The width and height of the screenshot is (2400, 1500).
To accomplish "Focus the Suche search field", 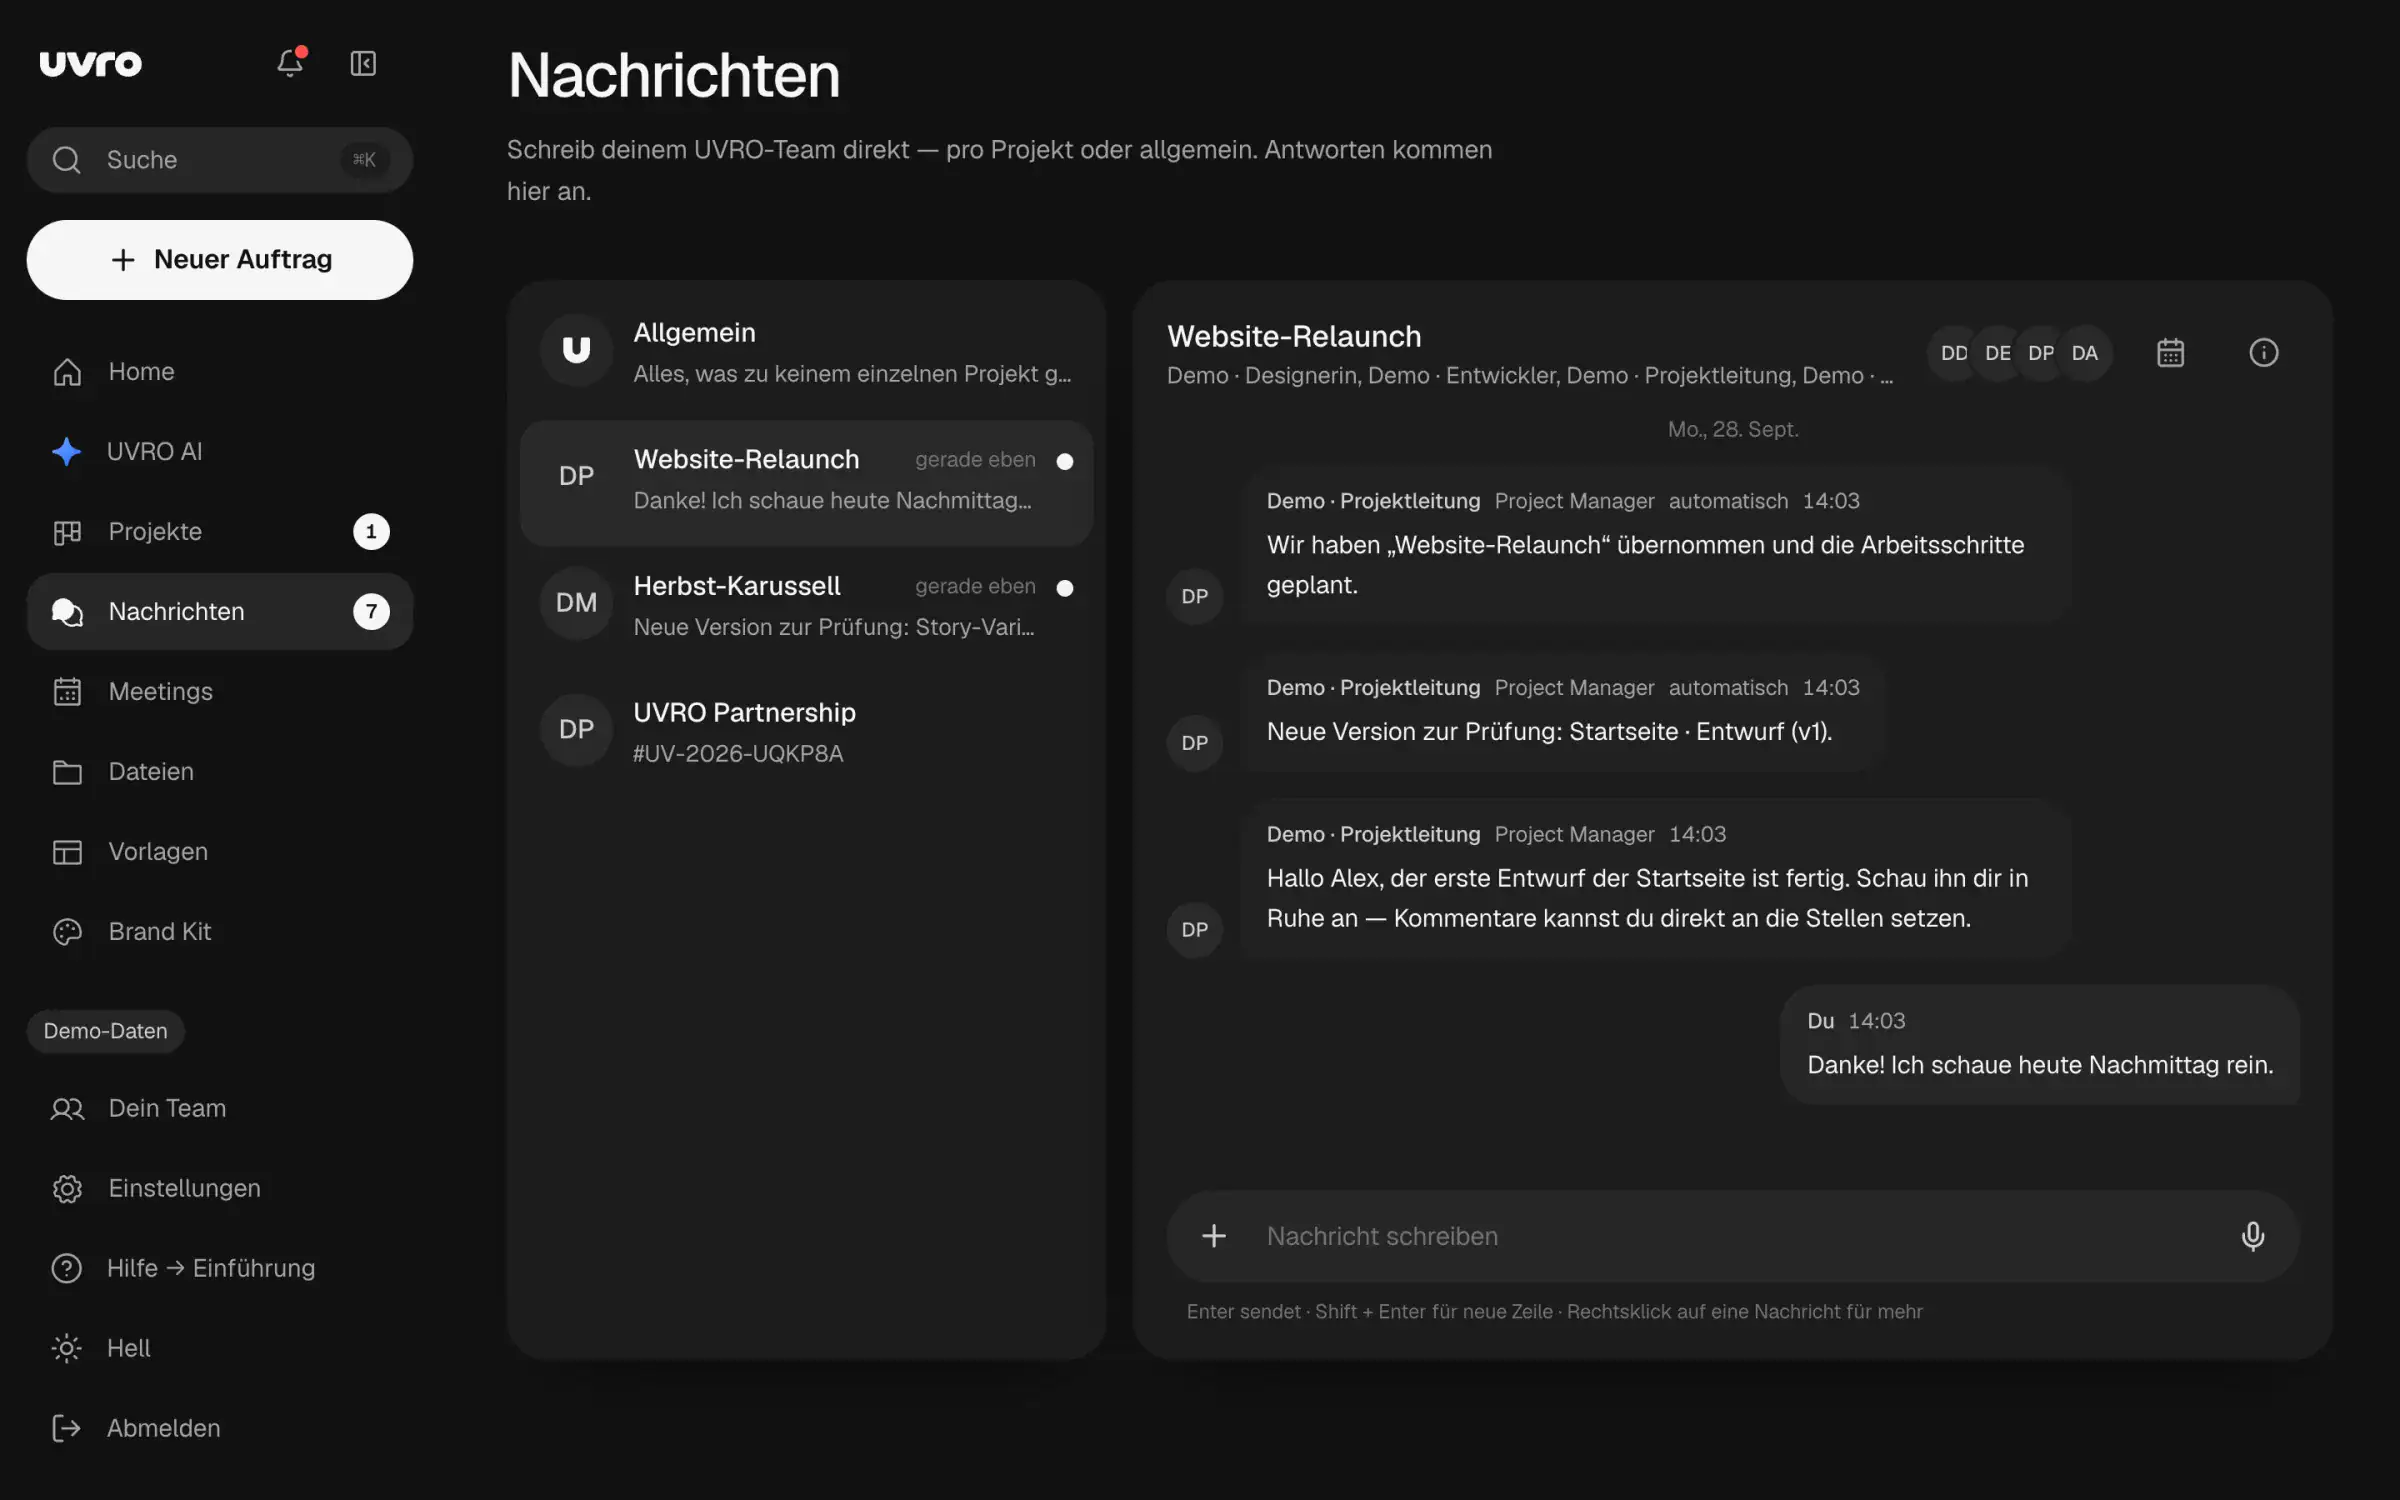I will (x=220, y=160).
